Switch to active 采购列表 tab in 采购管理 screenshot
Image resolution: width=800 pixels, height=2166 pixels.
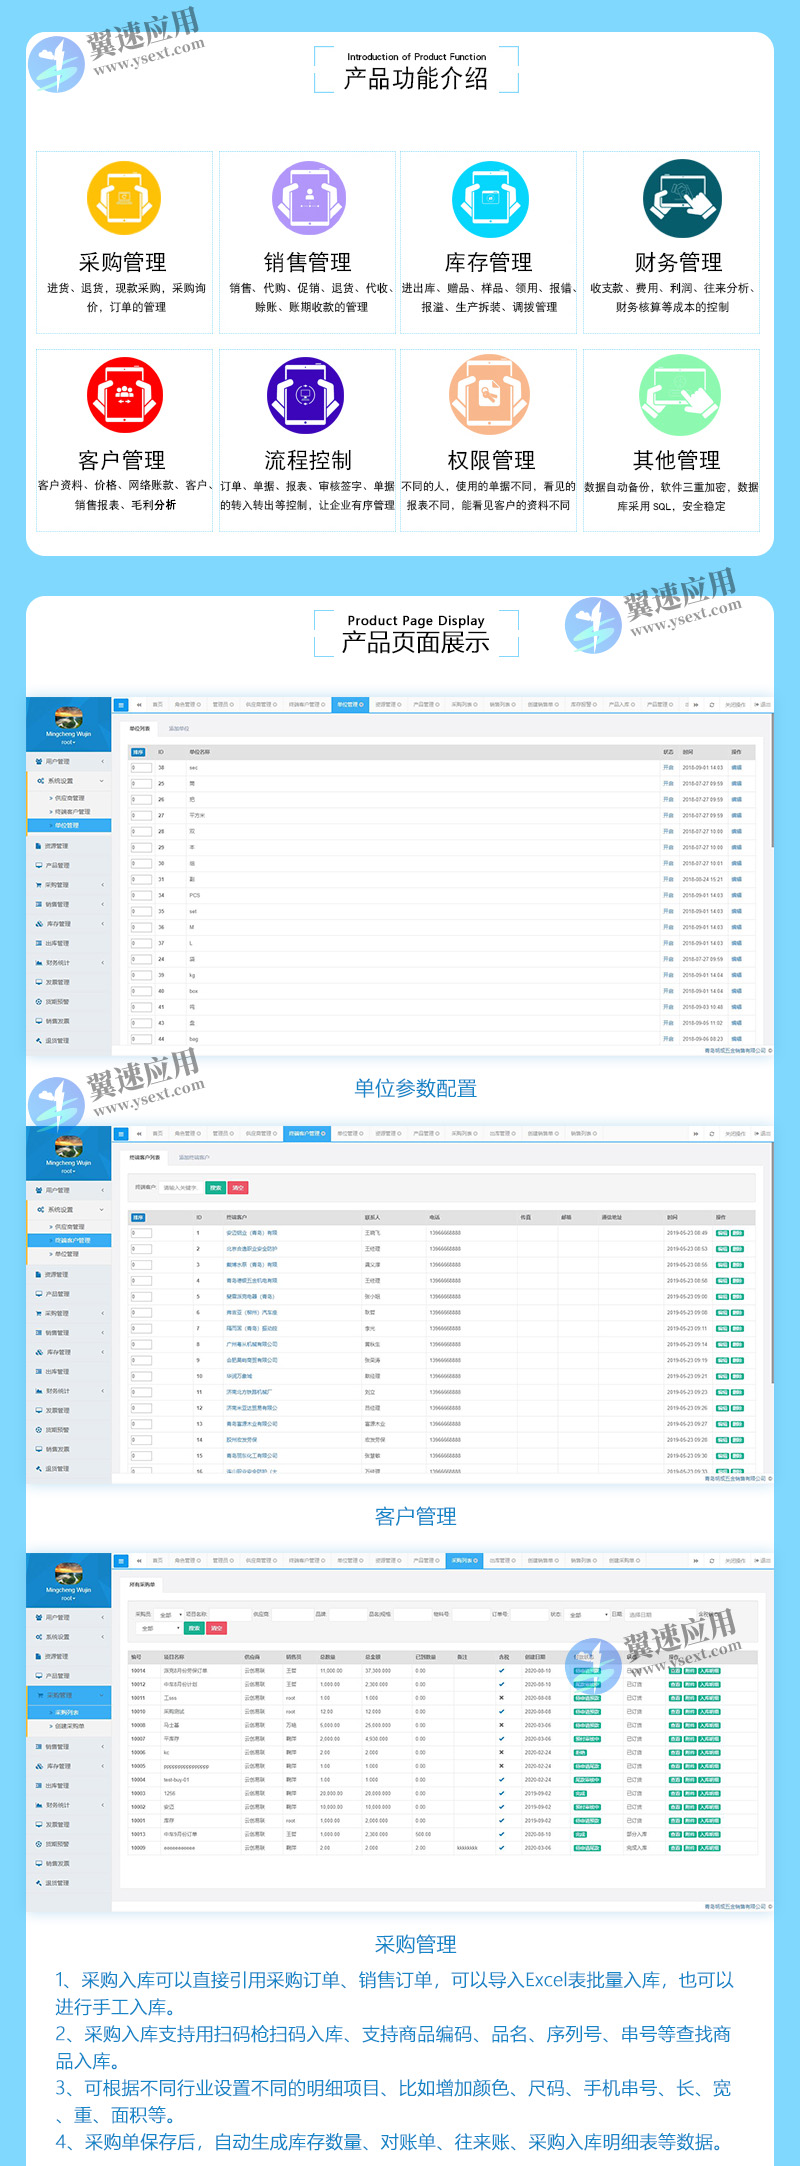point(463,1560)
